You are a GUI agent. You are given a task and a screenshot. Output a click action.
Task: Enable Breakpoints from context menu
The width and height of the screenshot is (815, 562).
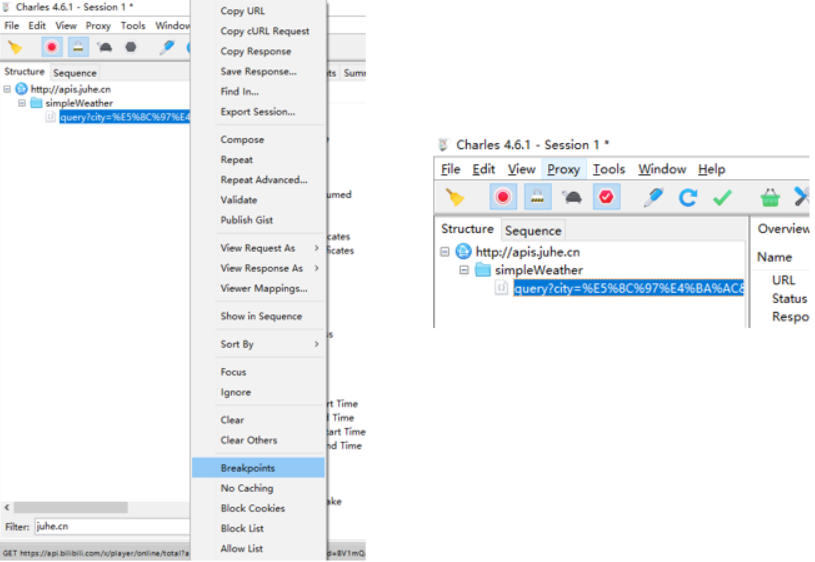258,468
